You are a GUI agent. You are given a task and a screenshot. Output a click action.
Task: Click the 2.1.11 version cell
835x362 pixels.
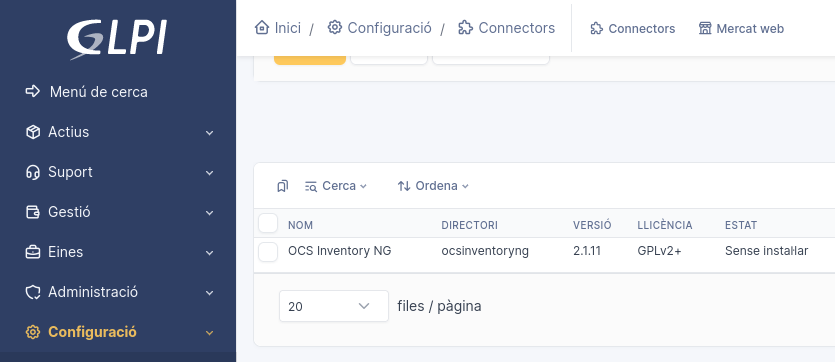[587, 251]
